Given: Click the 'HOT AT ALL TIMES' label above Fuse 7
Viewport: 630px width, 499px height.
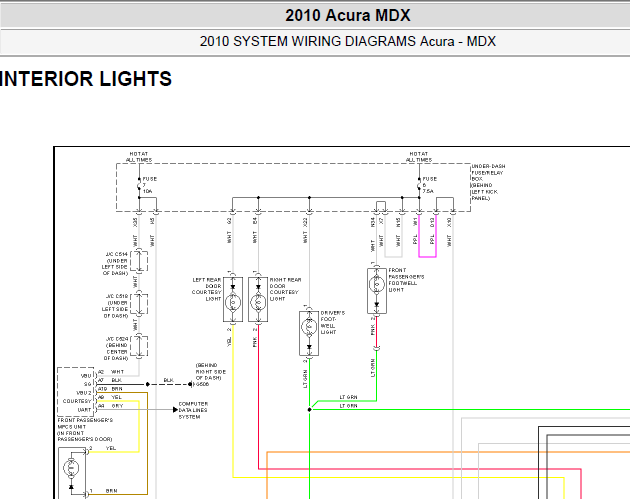Looking at the screenshot, I should (139, 157).
